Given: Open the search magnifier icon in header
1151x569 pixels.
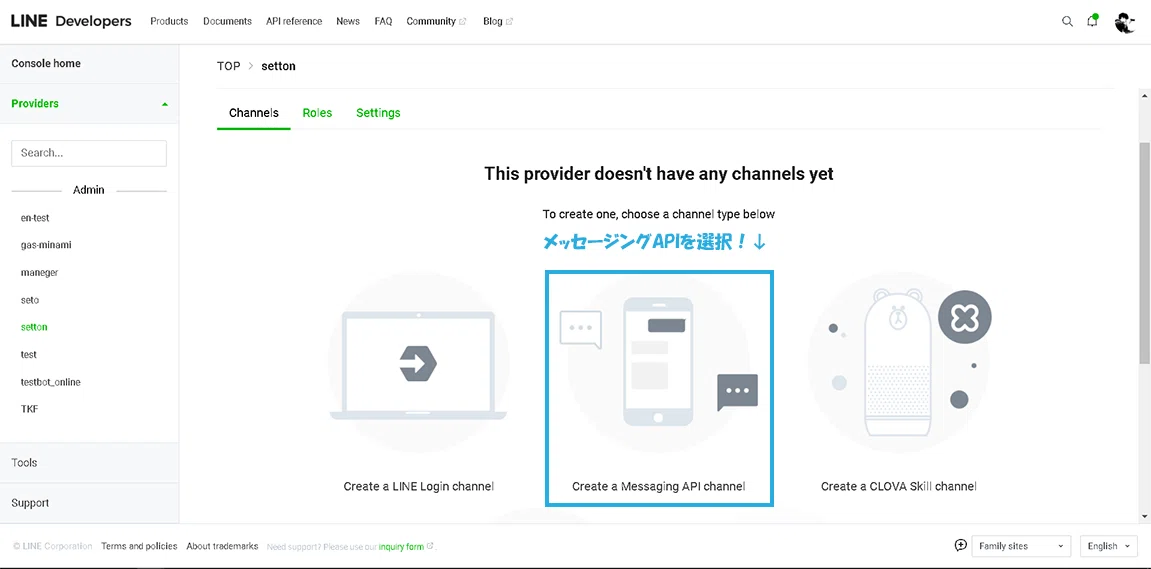Looking at the screenshot, I should click(x=1067, y=21).
